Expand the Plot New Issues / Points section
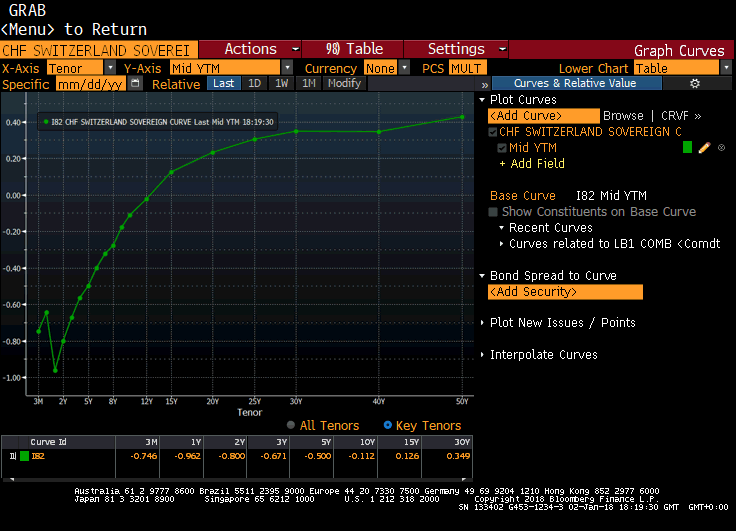Screen dimensions: 736x531 click(561, 323)
